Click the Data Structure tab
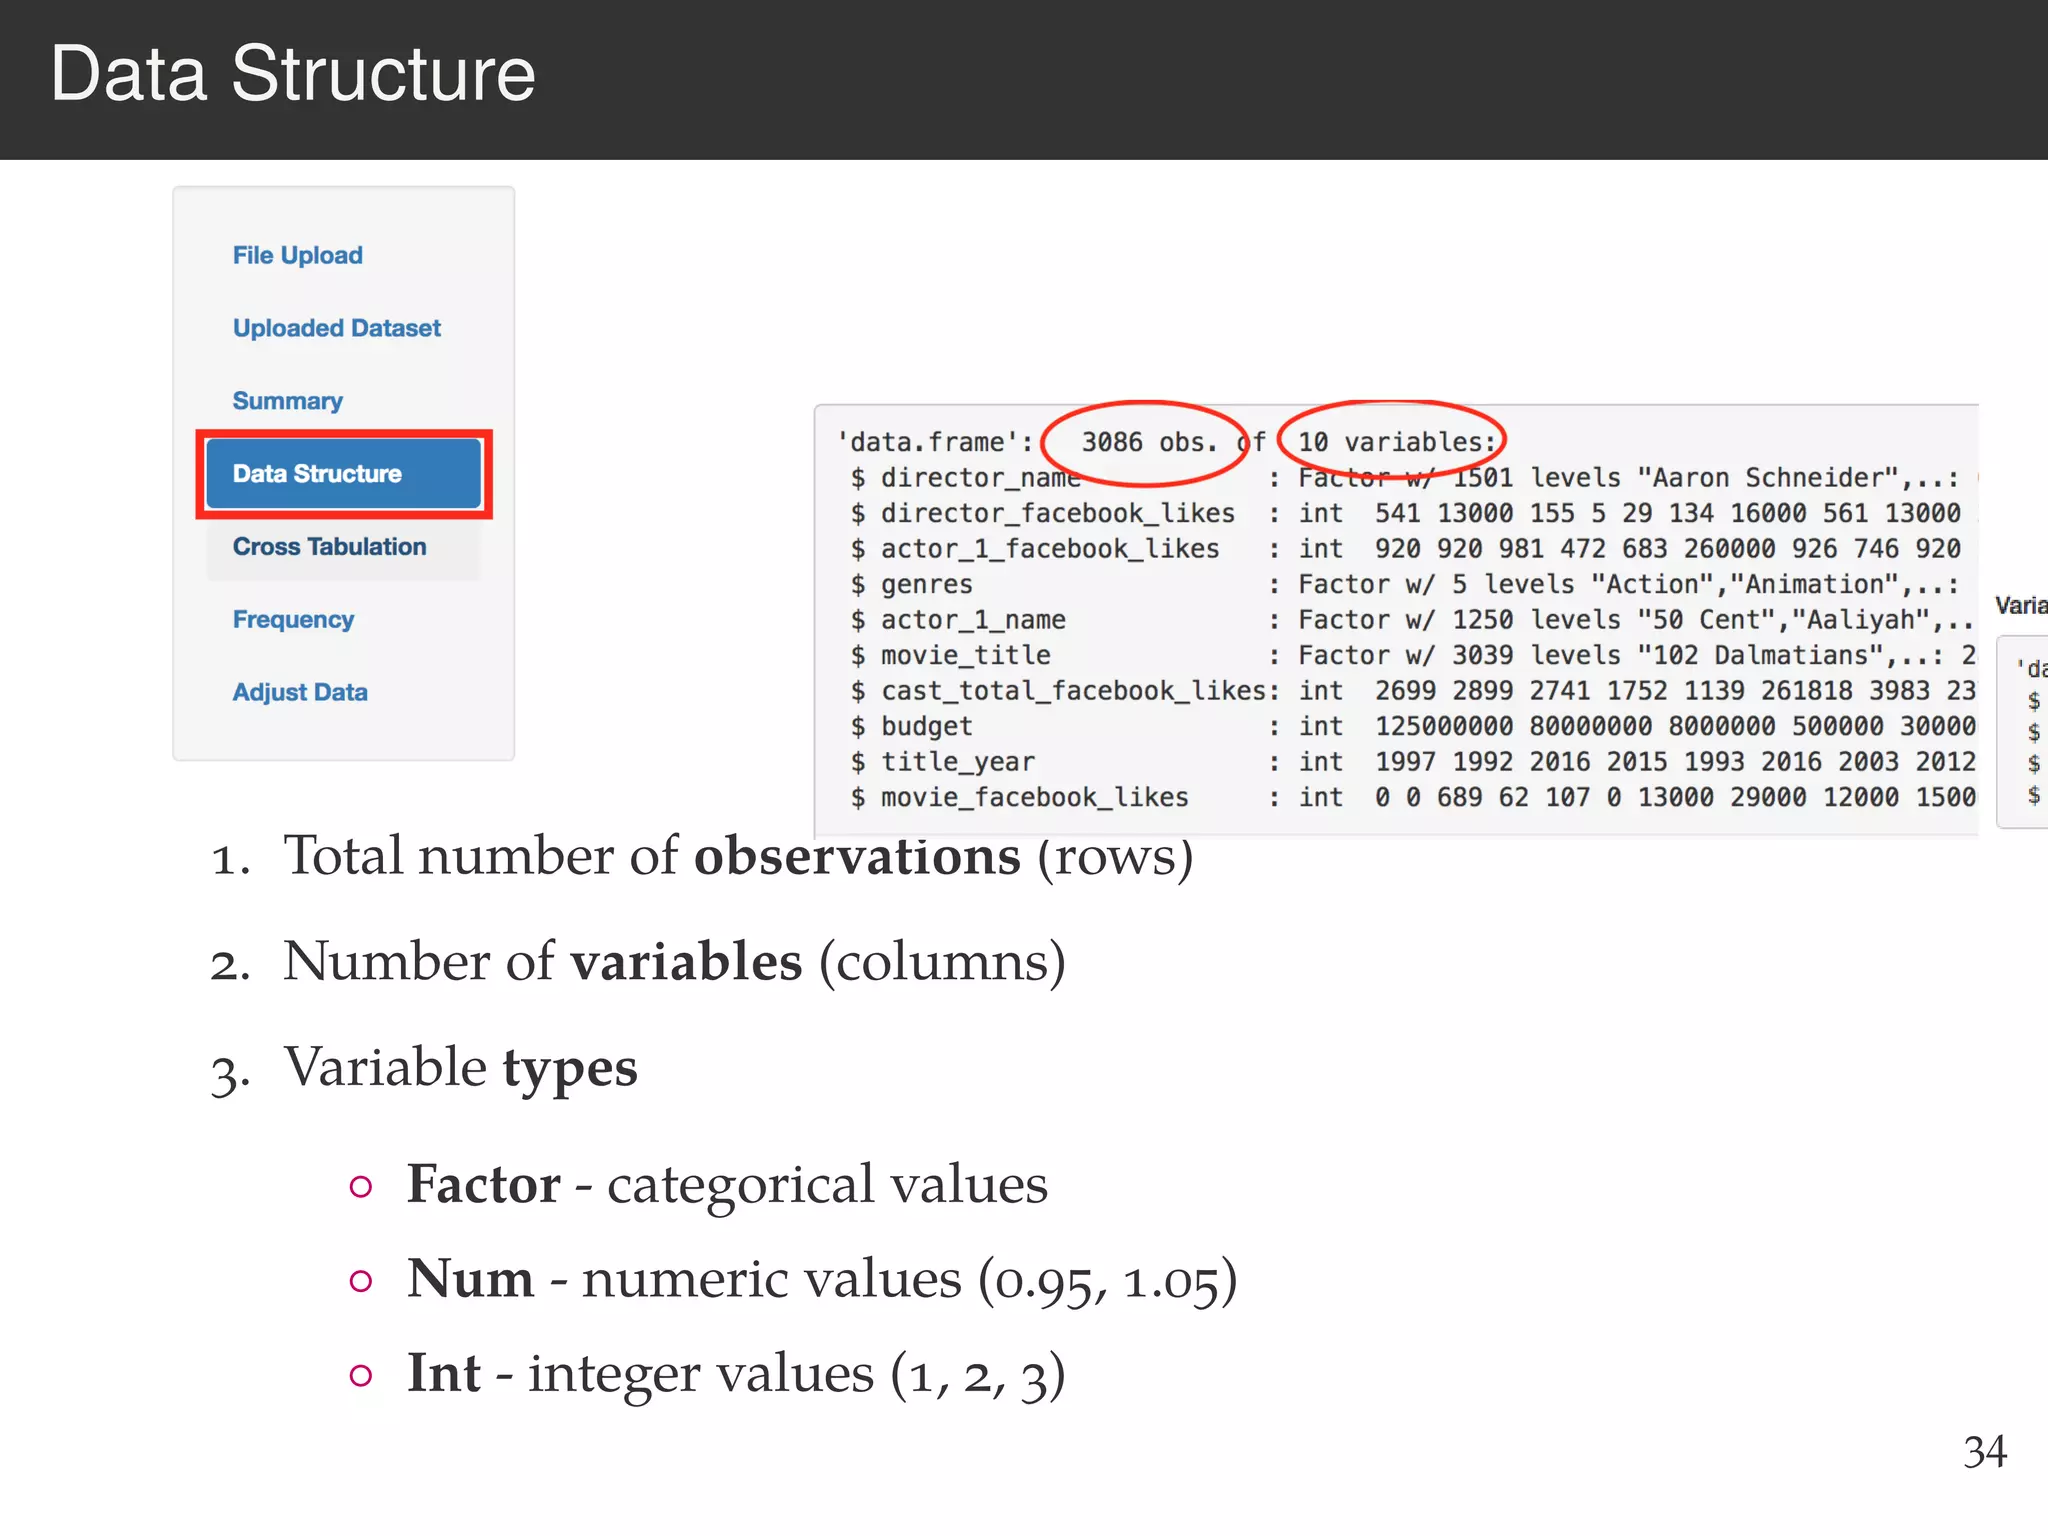This screenshot has height=1536, width=2048. point(343,474)
